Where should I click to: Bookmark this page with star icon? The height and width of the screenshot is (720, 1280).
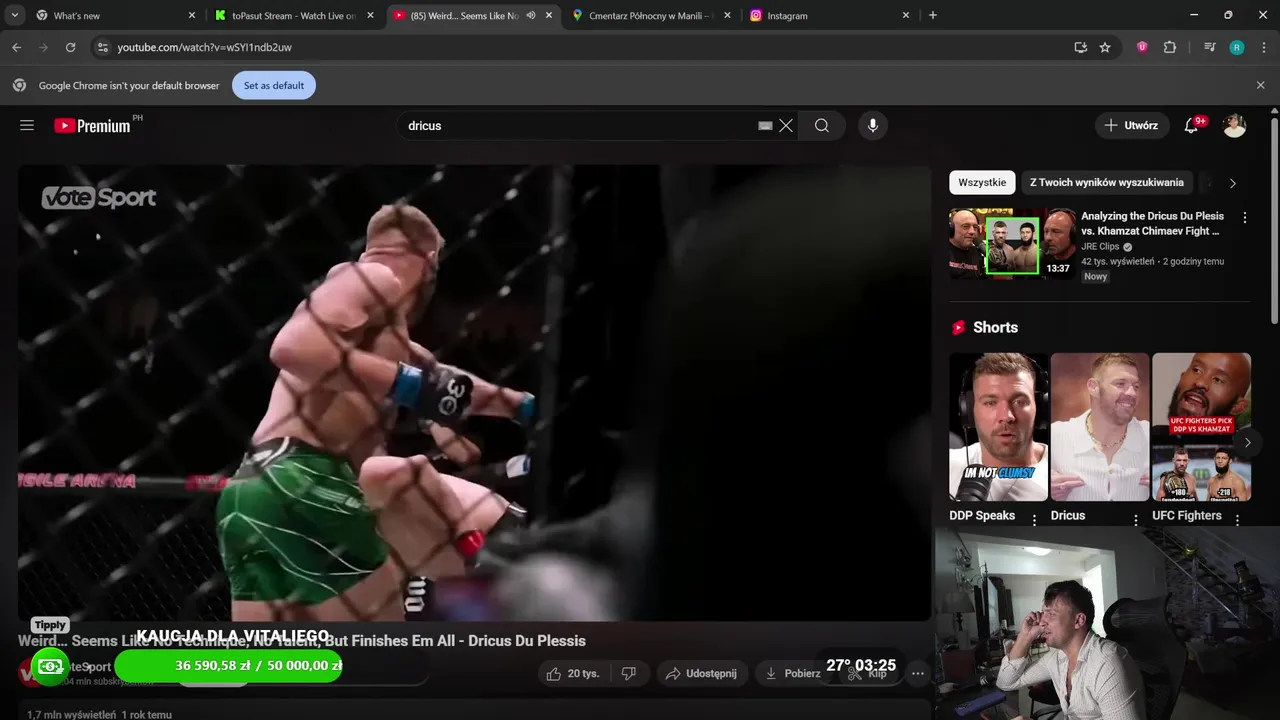coord(1105,47)
